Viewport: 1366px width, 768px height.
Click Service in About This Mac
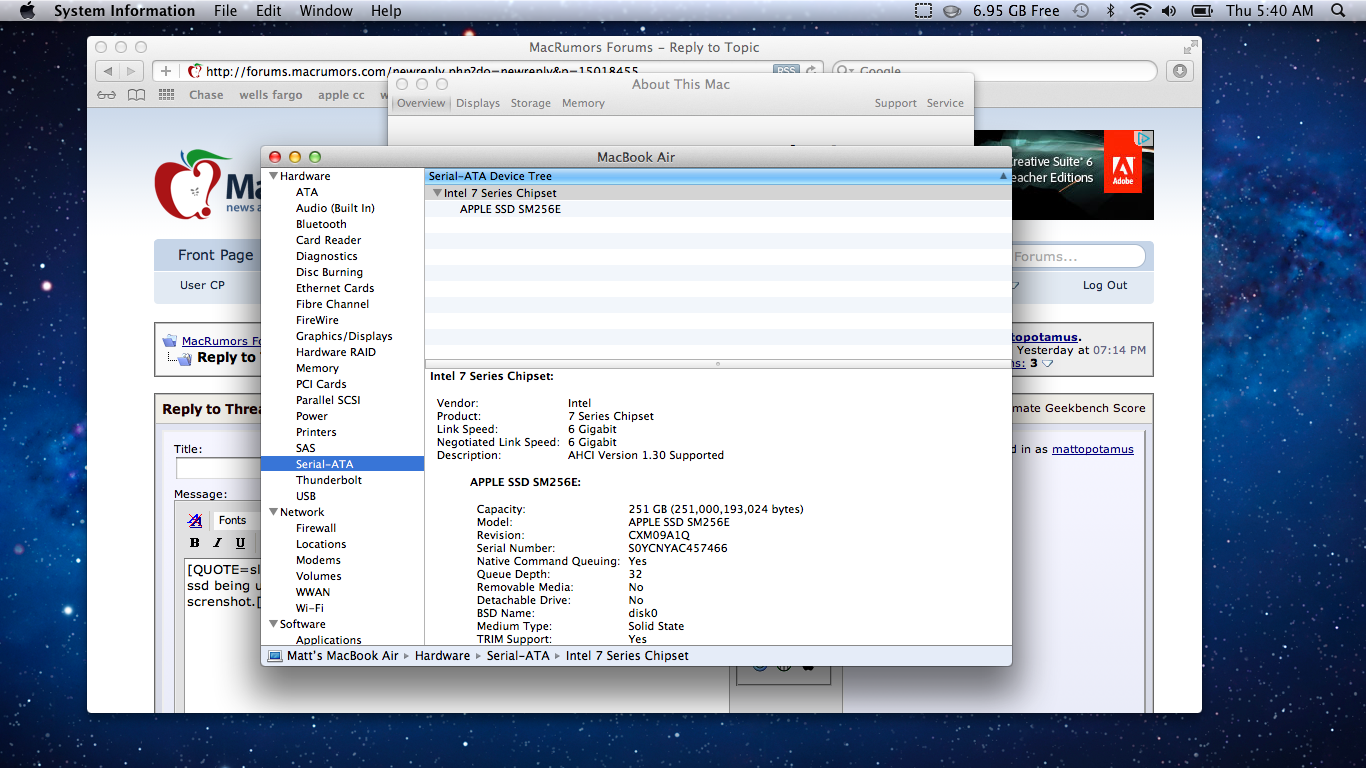pos(945,103)
